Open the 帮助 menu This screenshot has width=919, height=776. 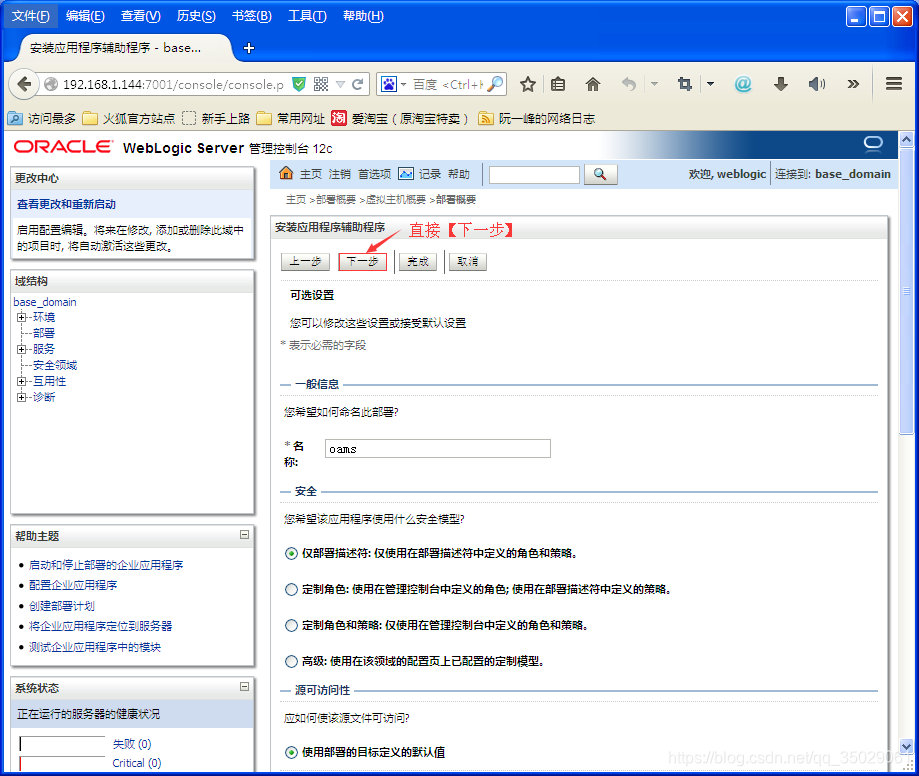(x=363, y=16)
